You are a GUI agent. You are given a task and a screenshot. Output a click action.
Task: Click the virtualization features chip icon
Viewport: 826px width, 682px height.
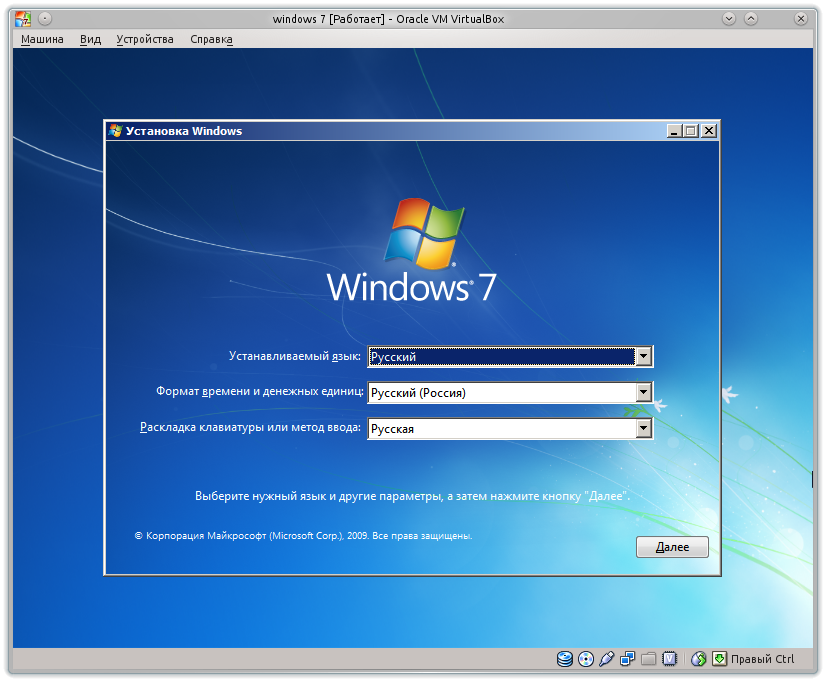(669, 659)
